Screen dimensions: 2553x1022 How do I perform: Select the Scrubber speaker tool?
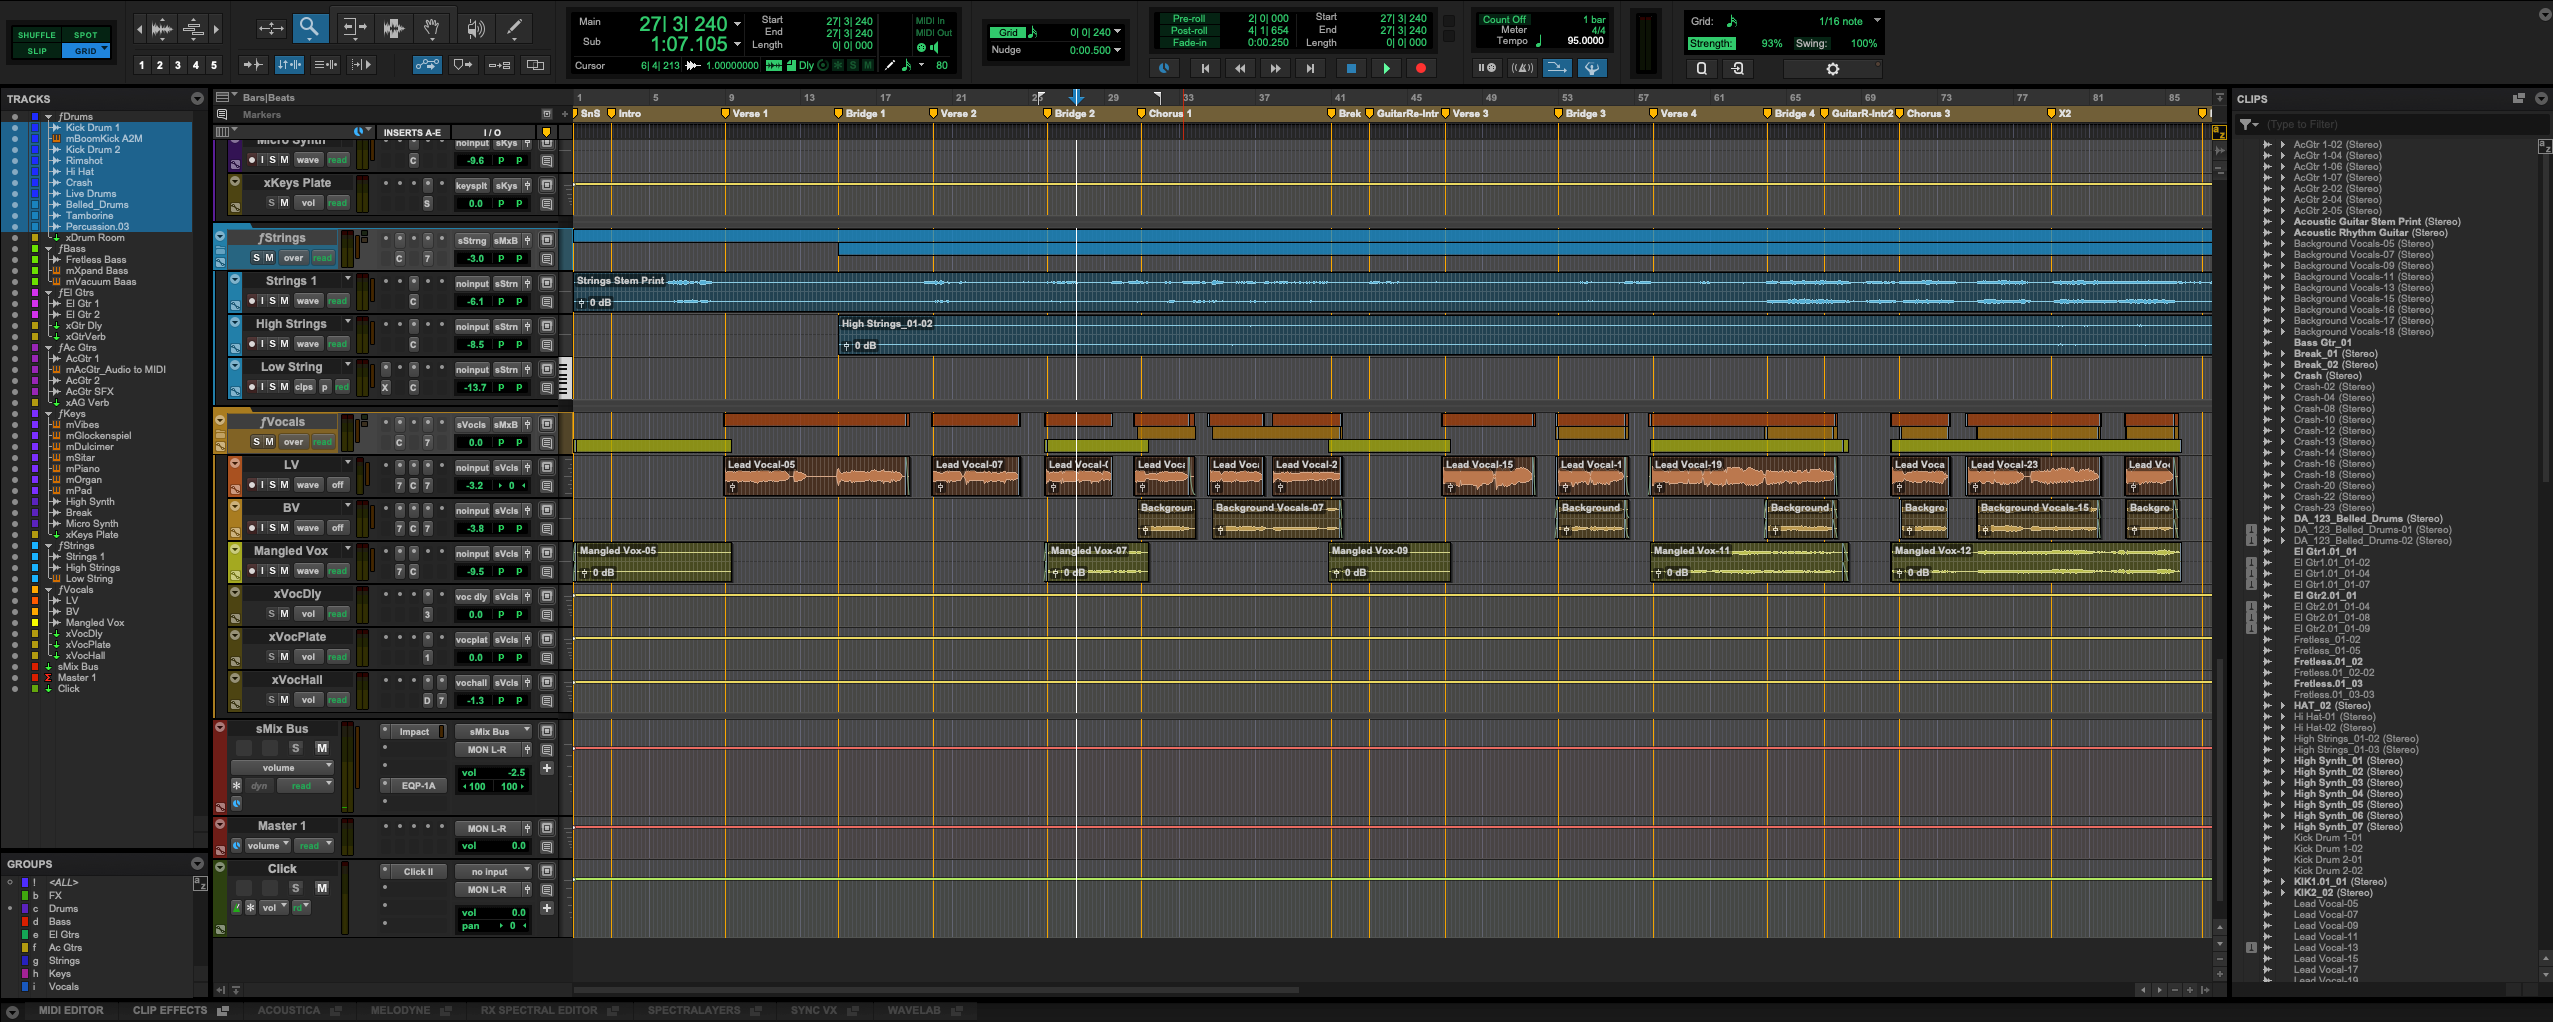(x=474, y=28)
